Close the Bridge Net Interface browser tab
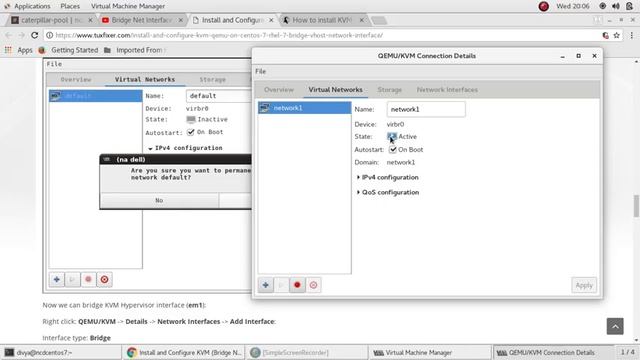This screenshot has width=640, height=360. click(x=180, y=20)
